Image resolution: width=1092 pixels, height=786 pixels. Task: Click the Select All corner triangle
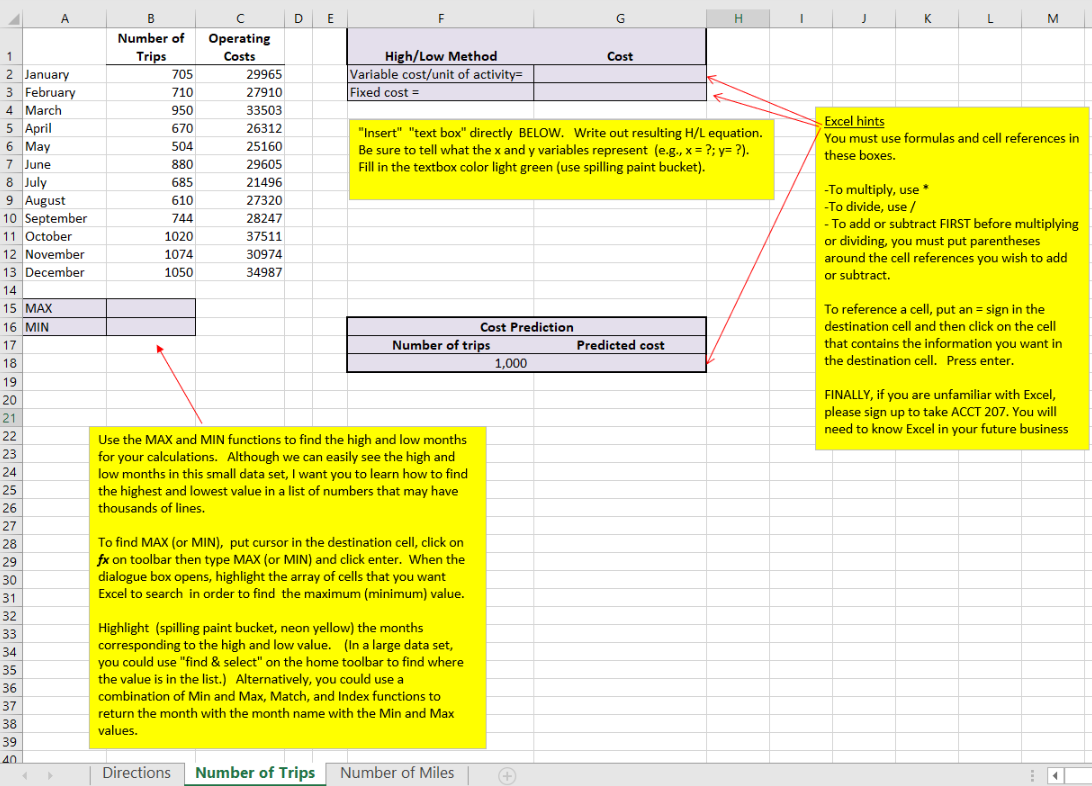(x=14, y=19)
